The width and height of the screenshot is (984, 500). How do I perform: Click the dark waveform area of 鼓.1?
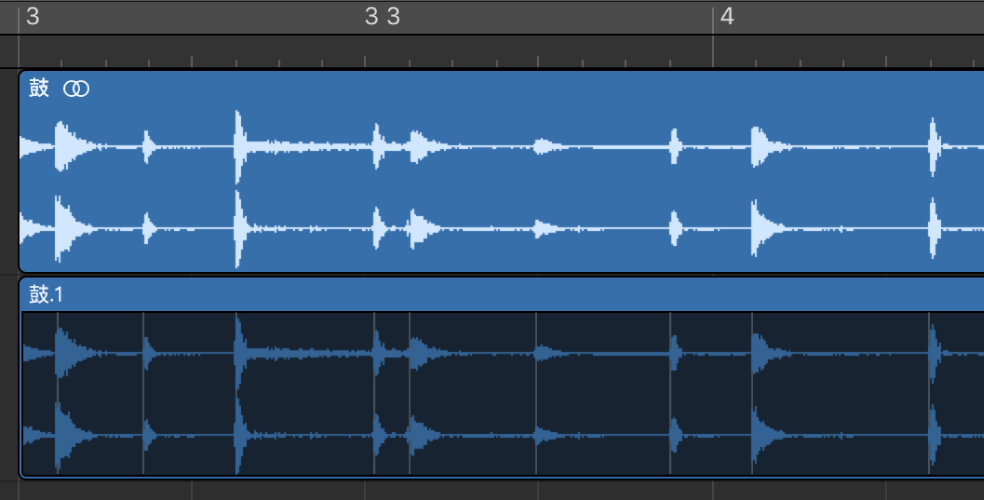(x=503, y=393)
